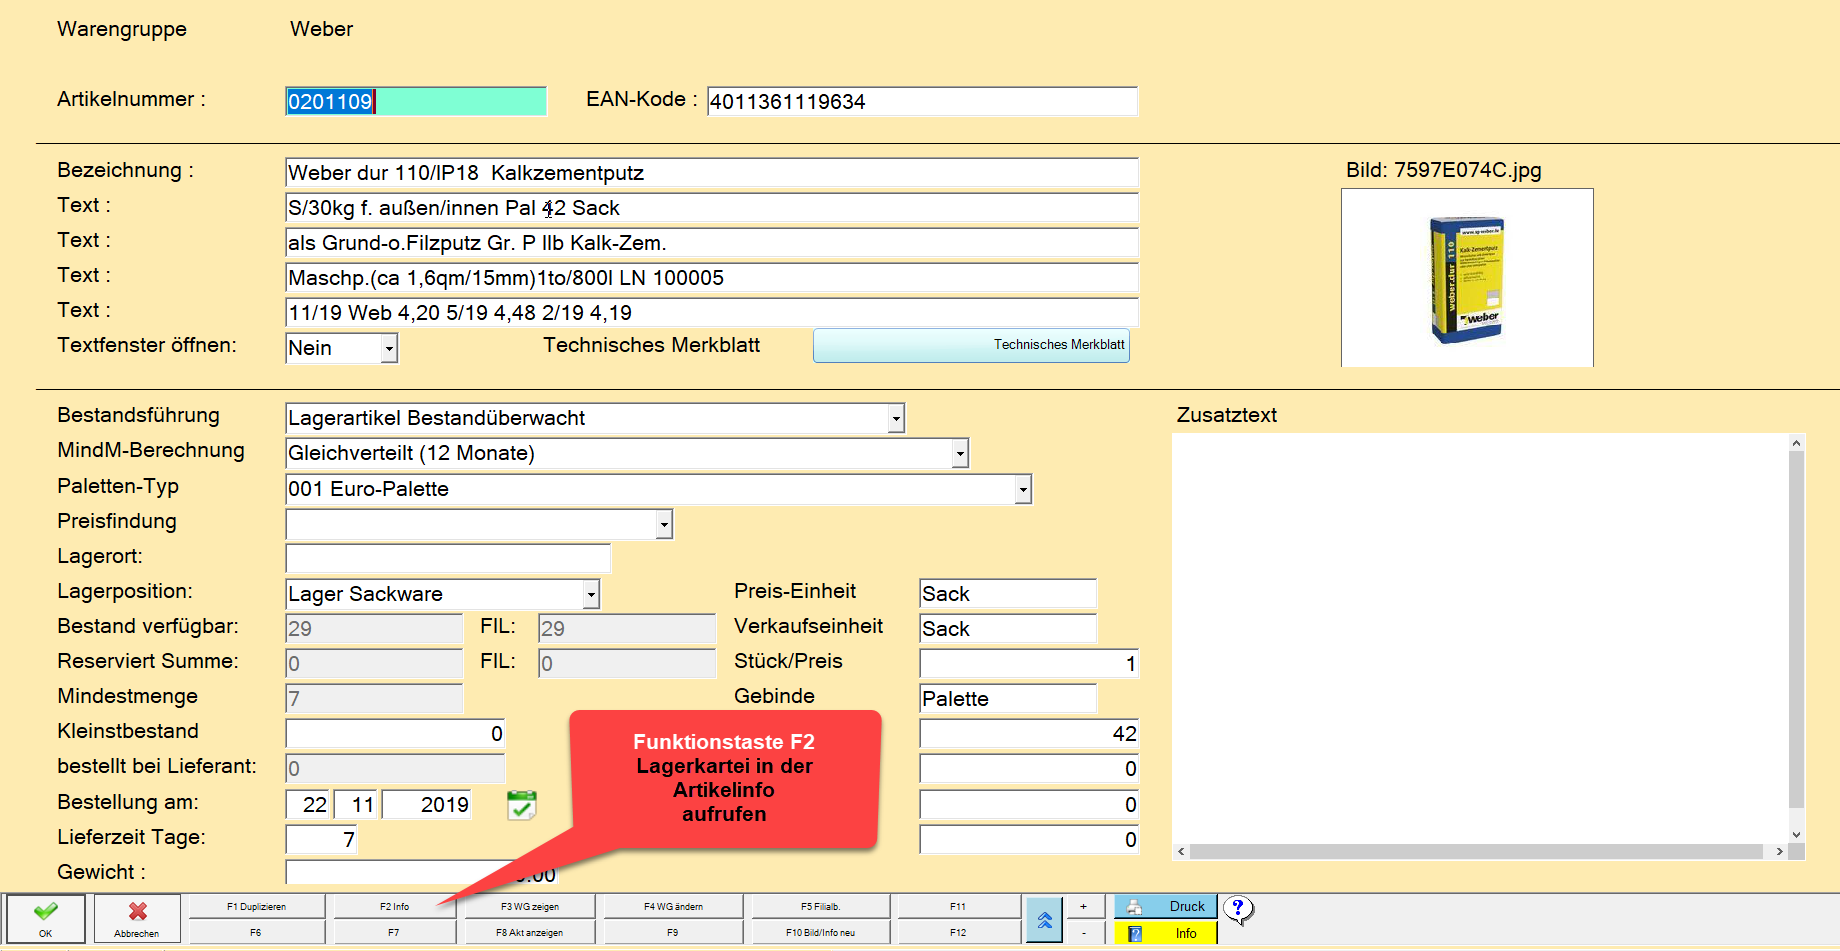Expand the Paletten-Typ dropdown

(x=1023, y=489)
